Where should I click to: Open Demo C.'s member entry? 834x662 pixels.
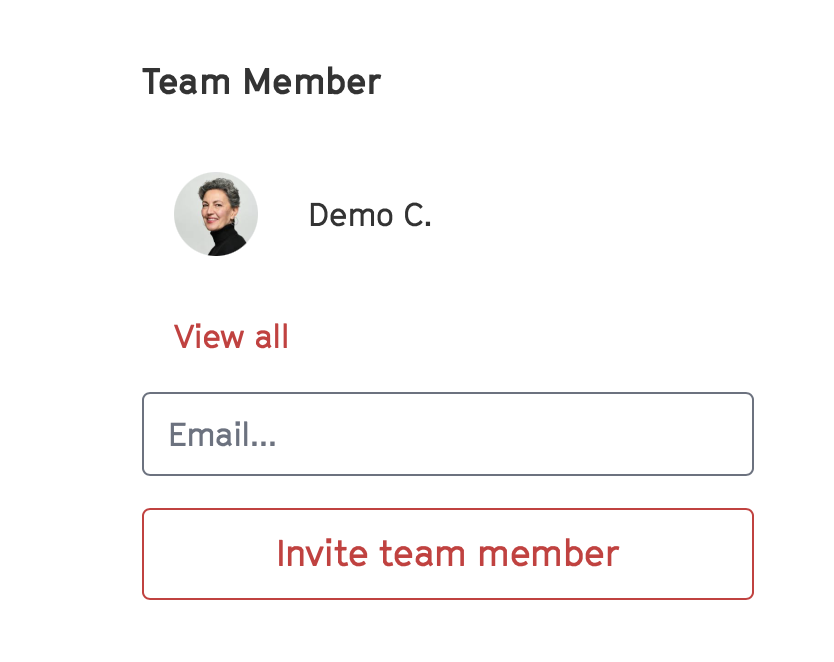coord(370,215)
